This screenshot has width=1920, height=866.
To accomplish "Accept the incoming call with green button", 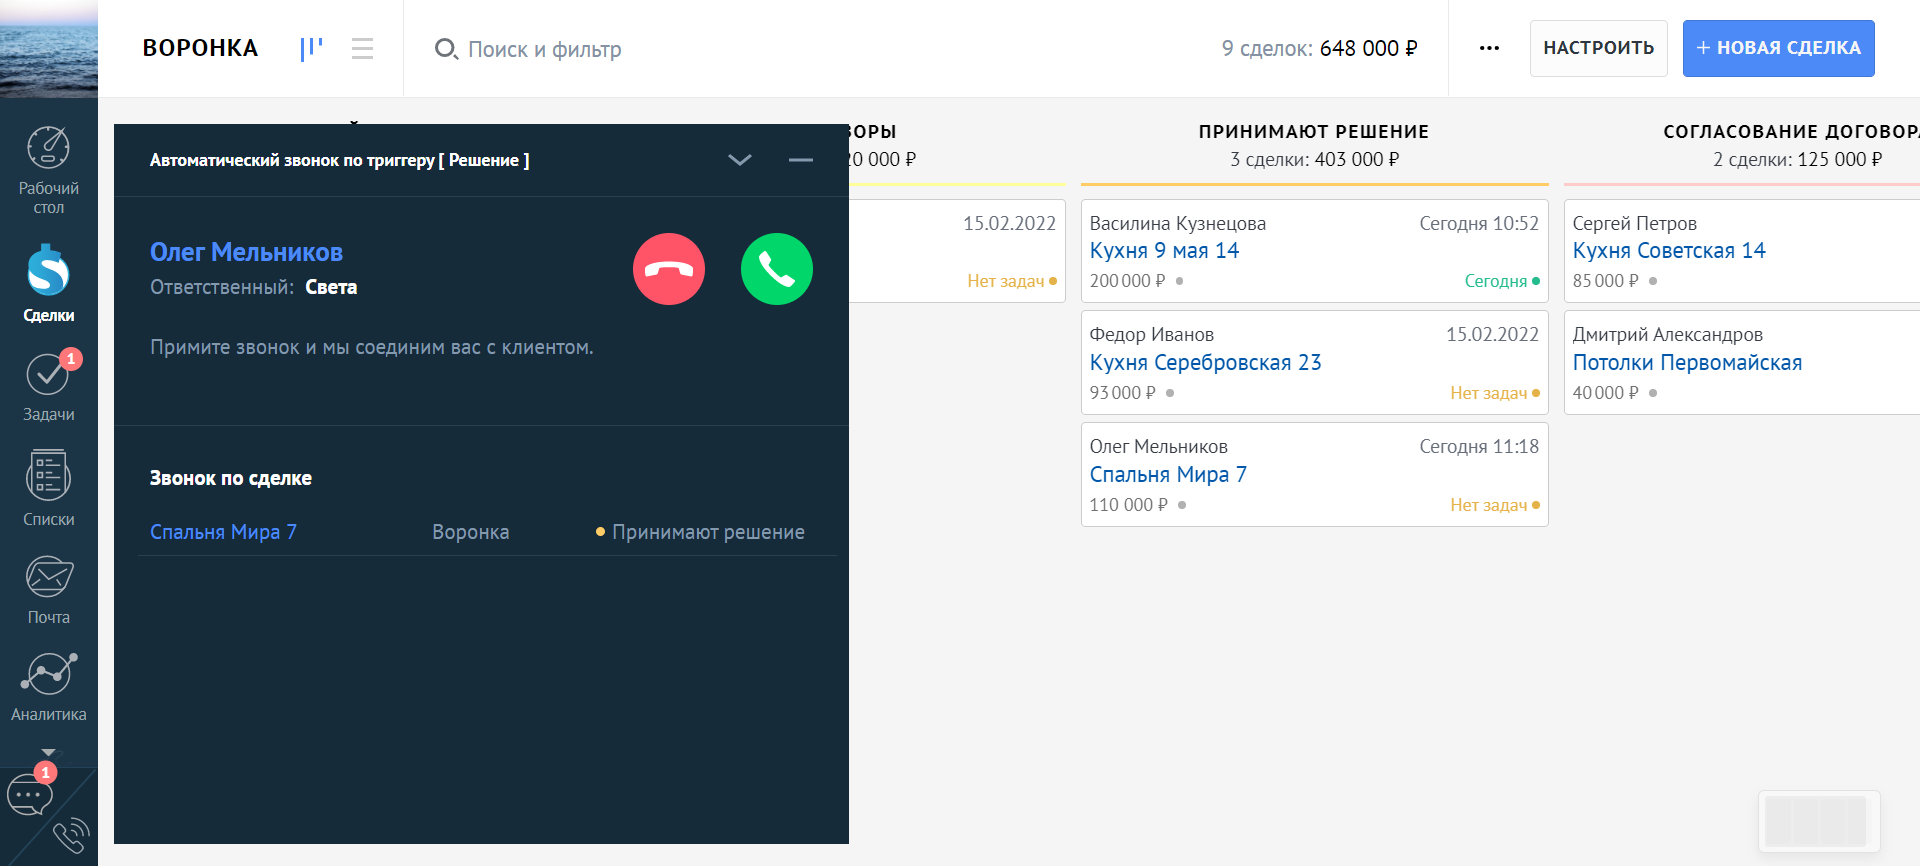I will point(776,269).
